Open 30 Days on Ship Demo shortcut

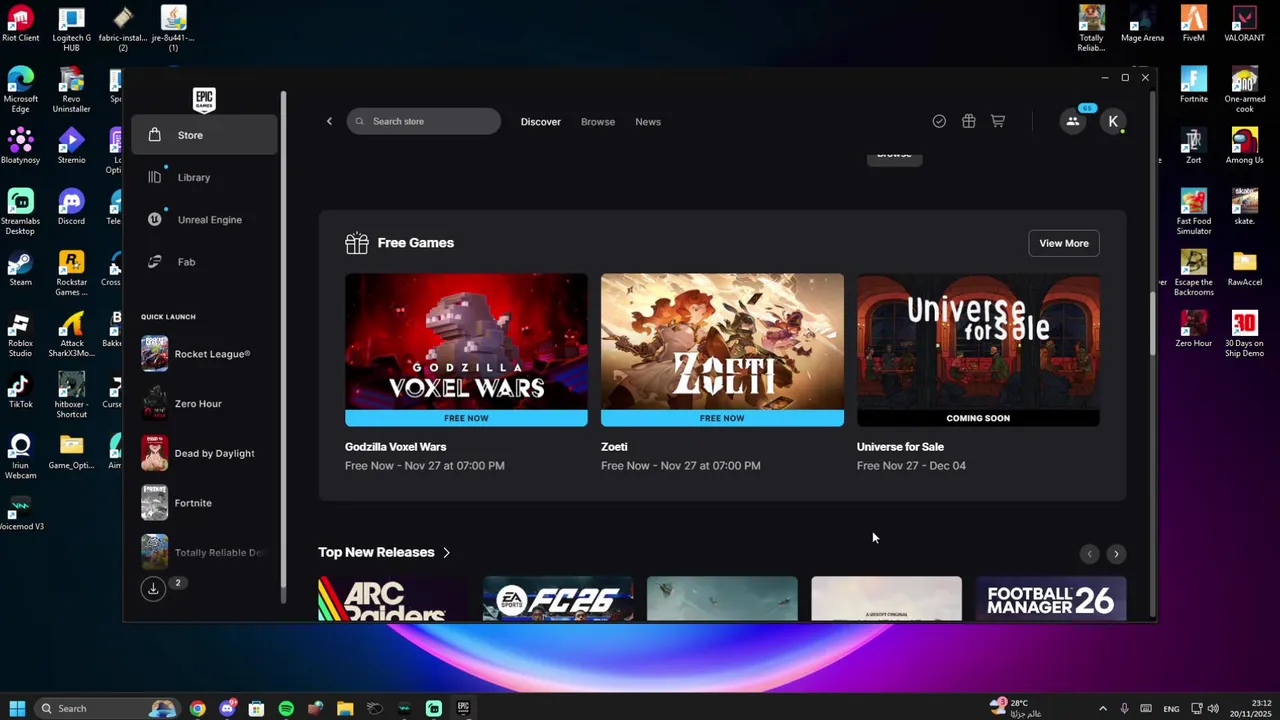coord(1244,335)
